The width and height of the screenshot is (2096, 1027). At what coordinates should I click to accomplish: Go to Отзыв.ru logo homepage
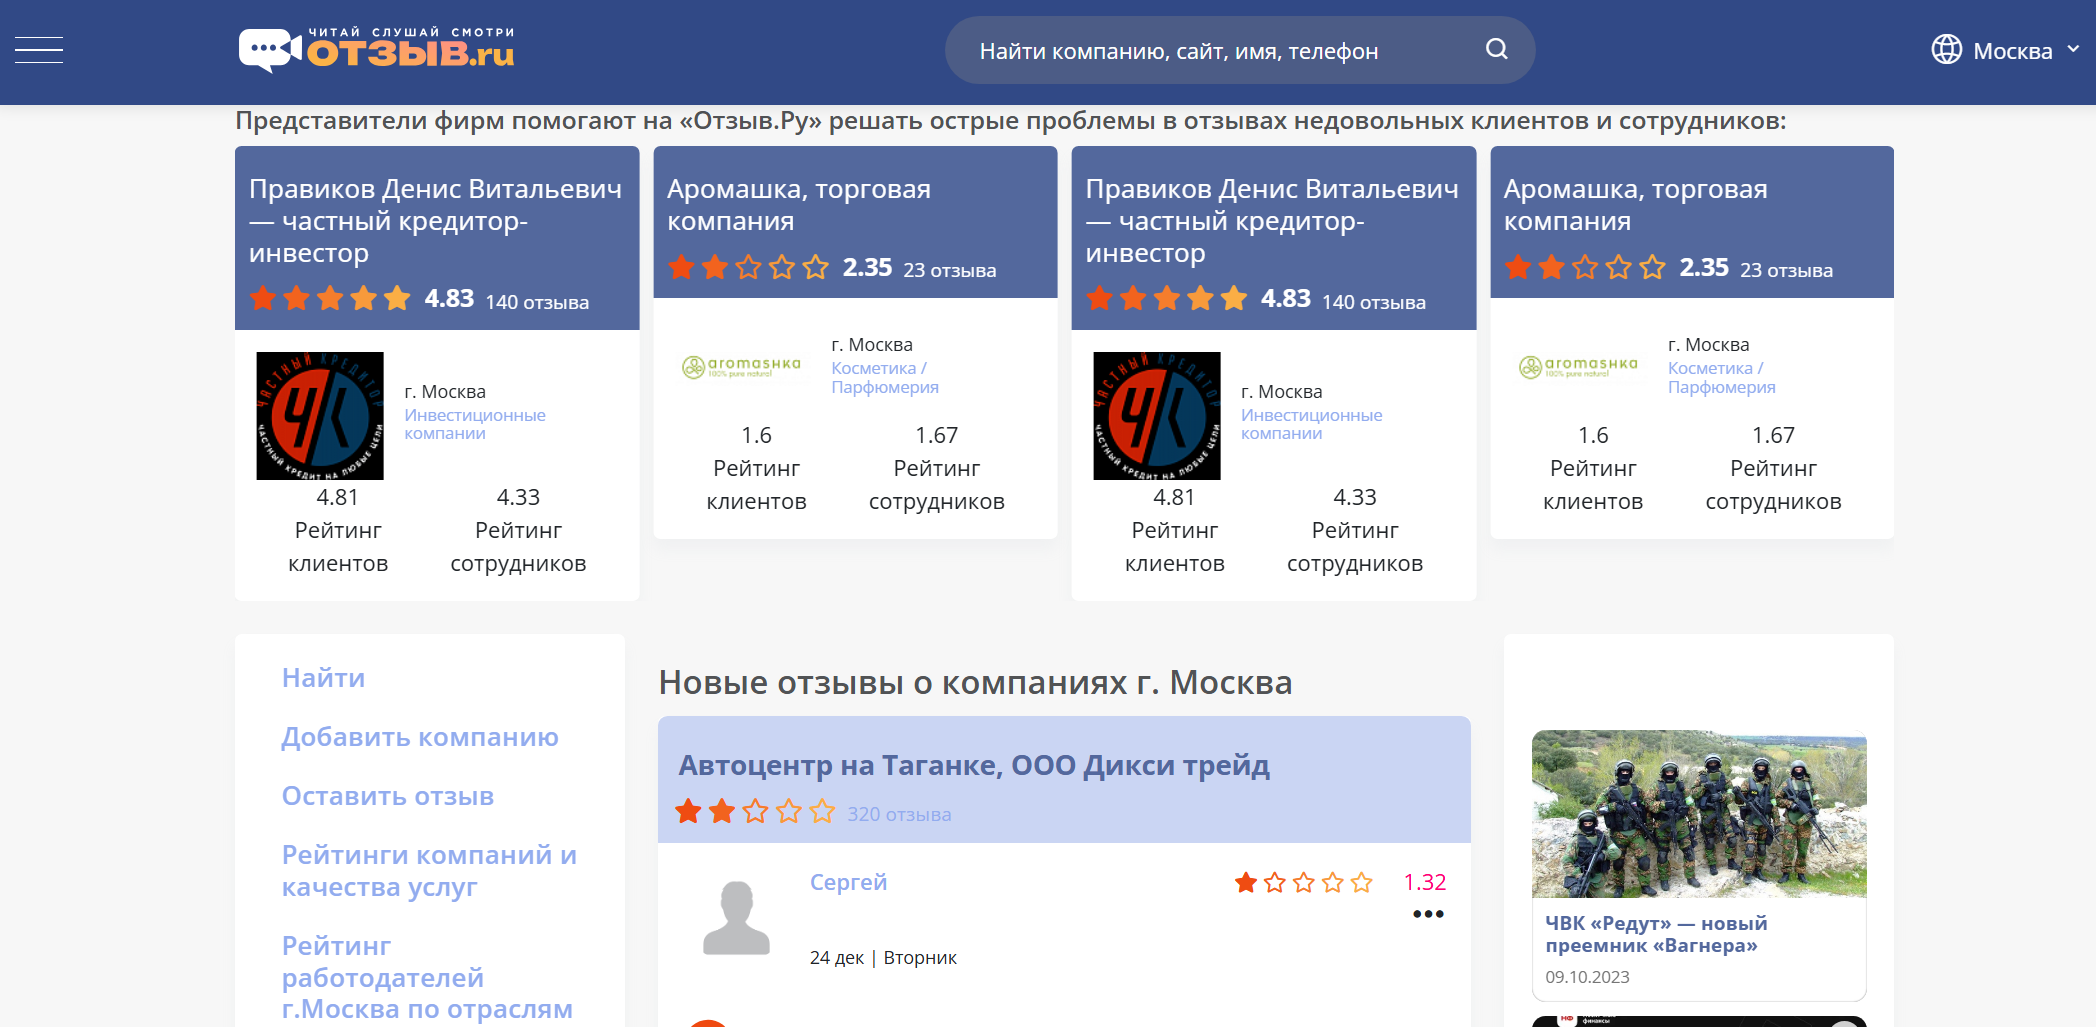coord(376,49)
